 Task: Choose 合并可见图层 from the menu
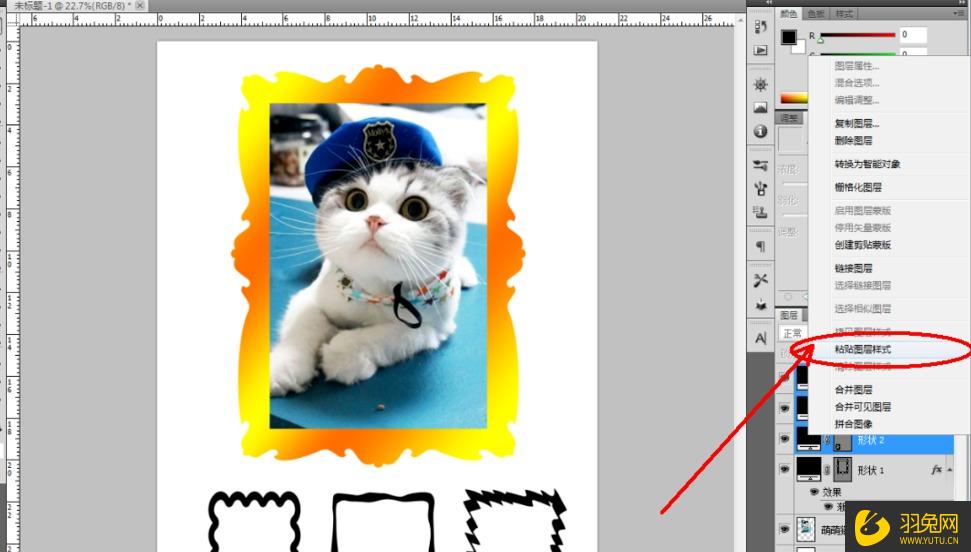(x=863, y=407)
